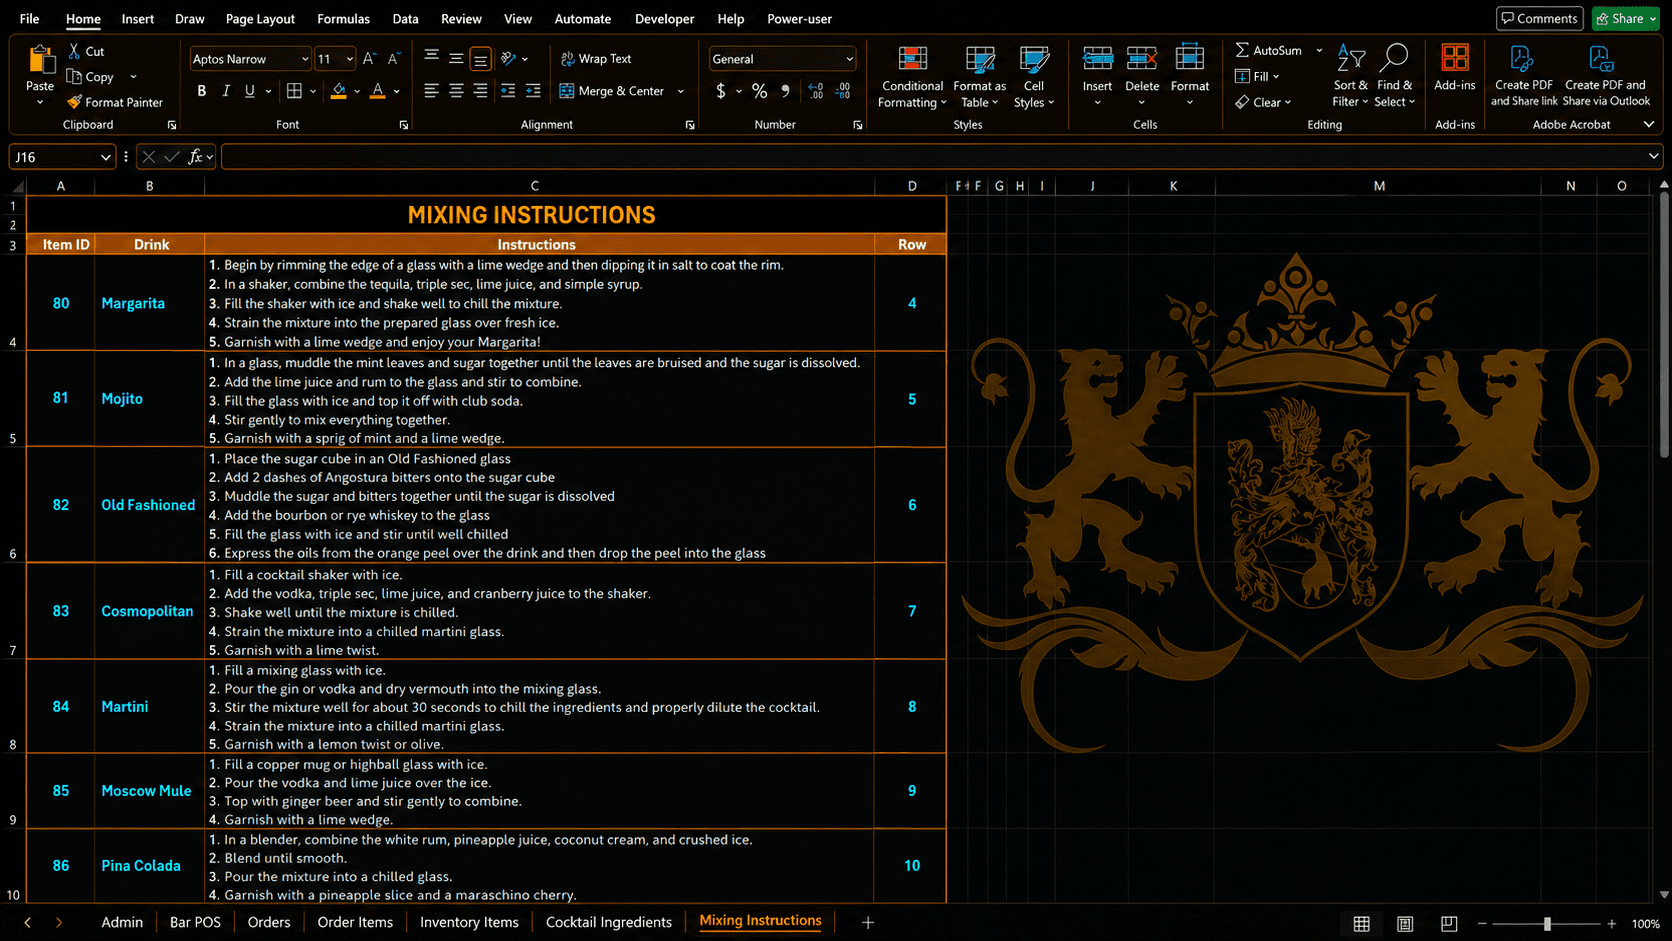Toggle Bold formatting
The image size is (1672, 941).
coord(202,91)
